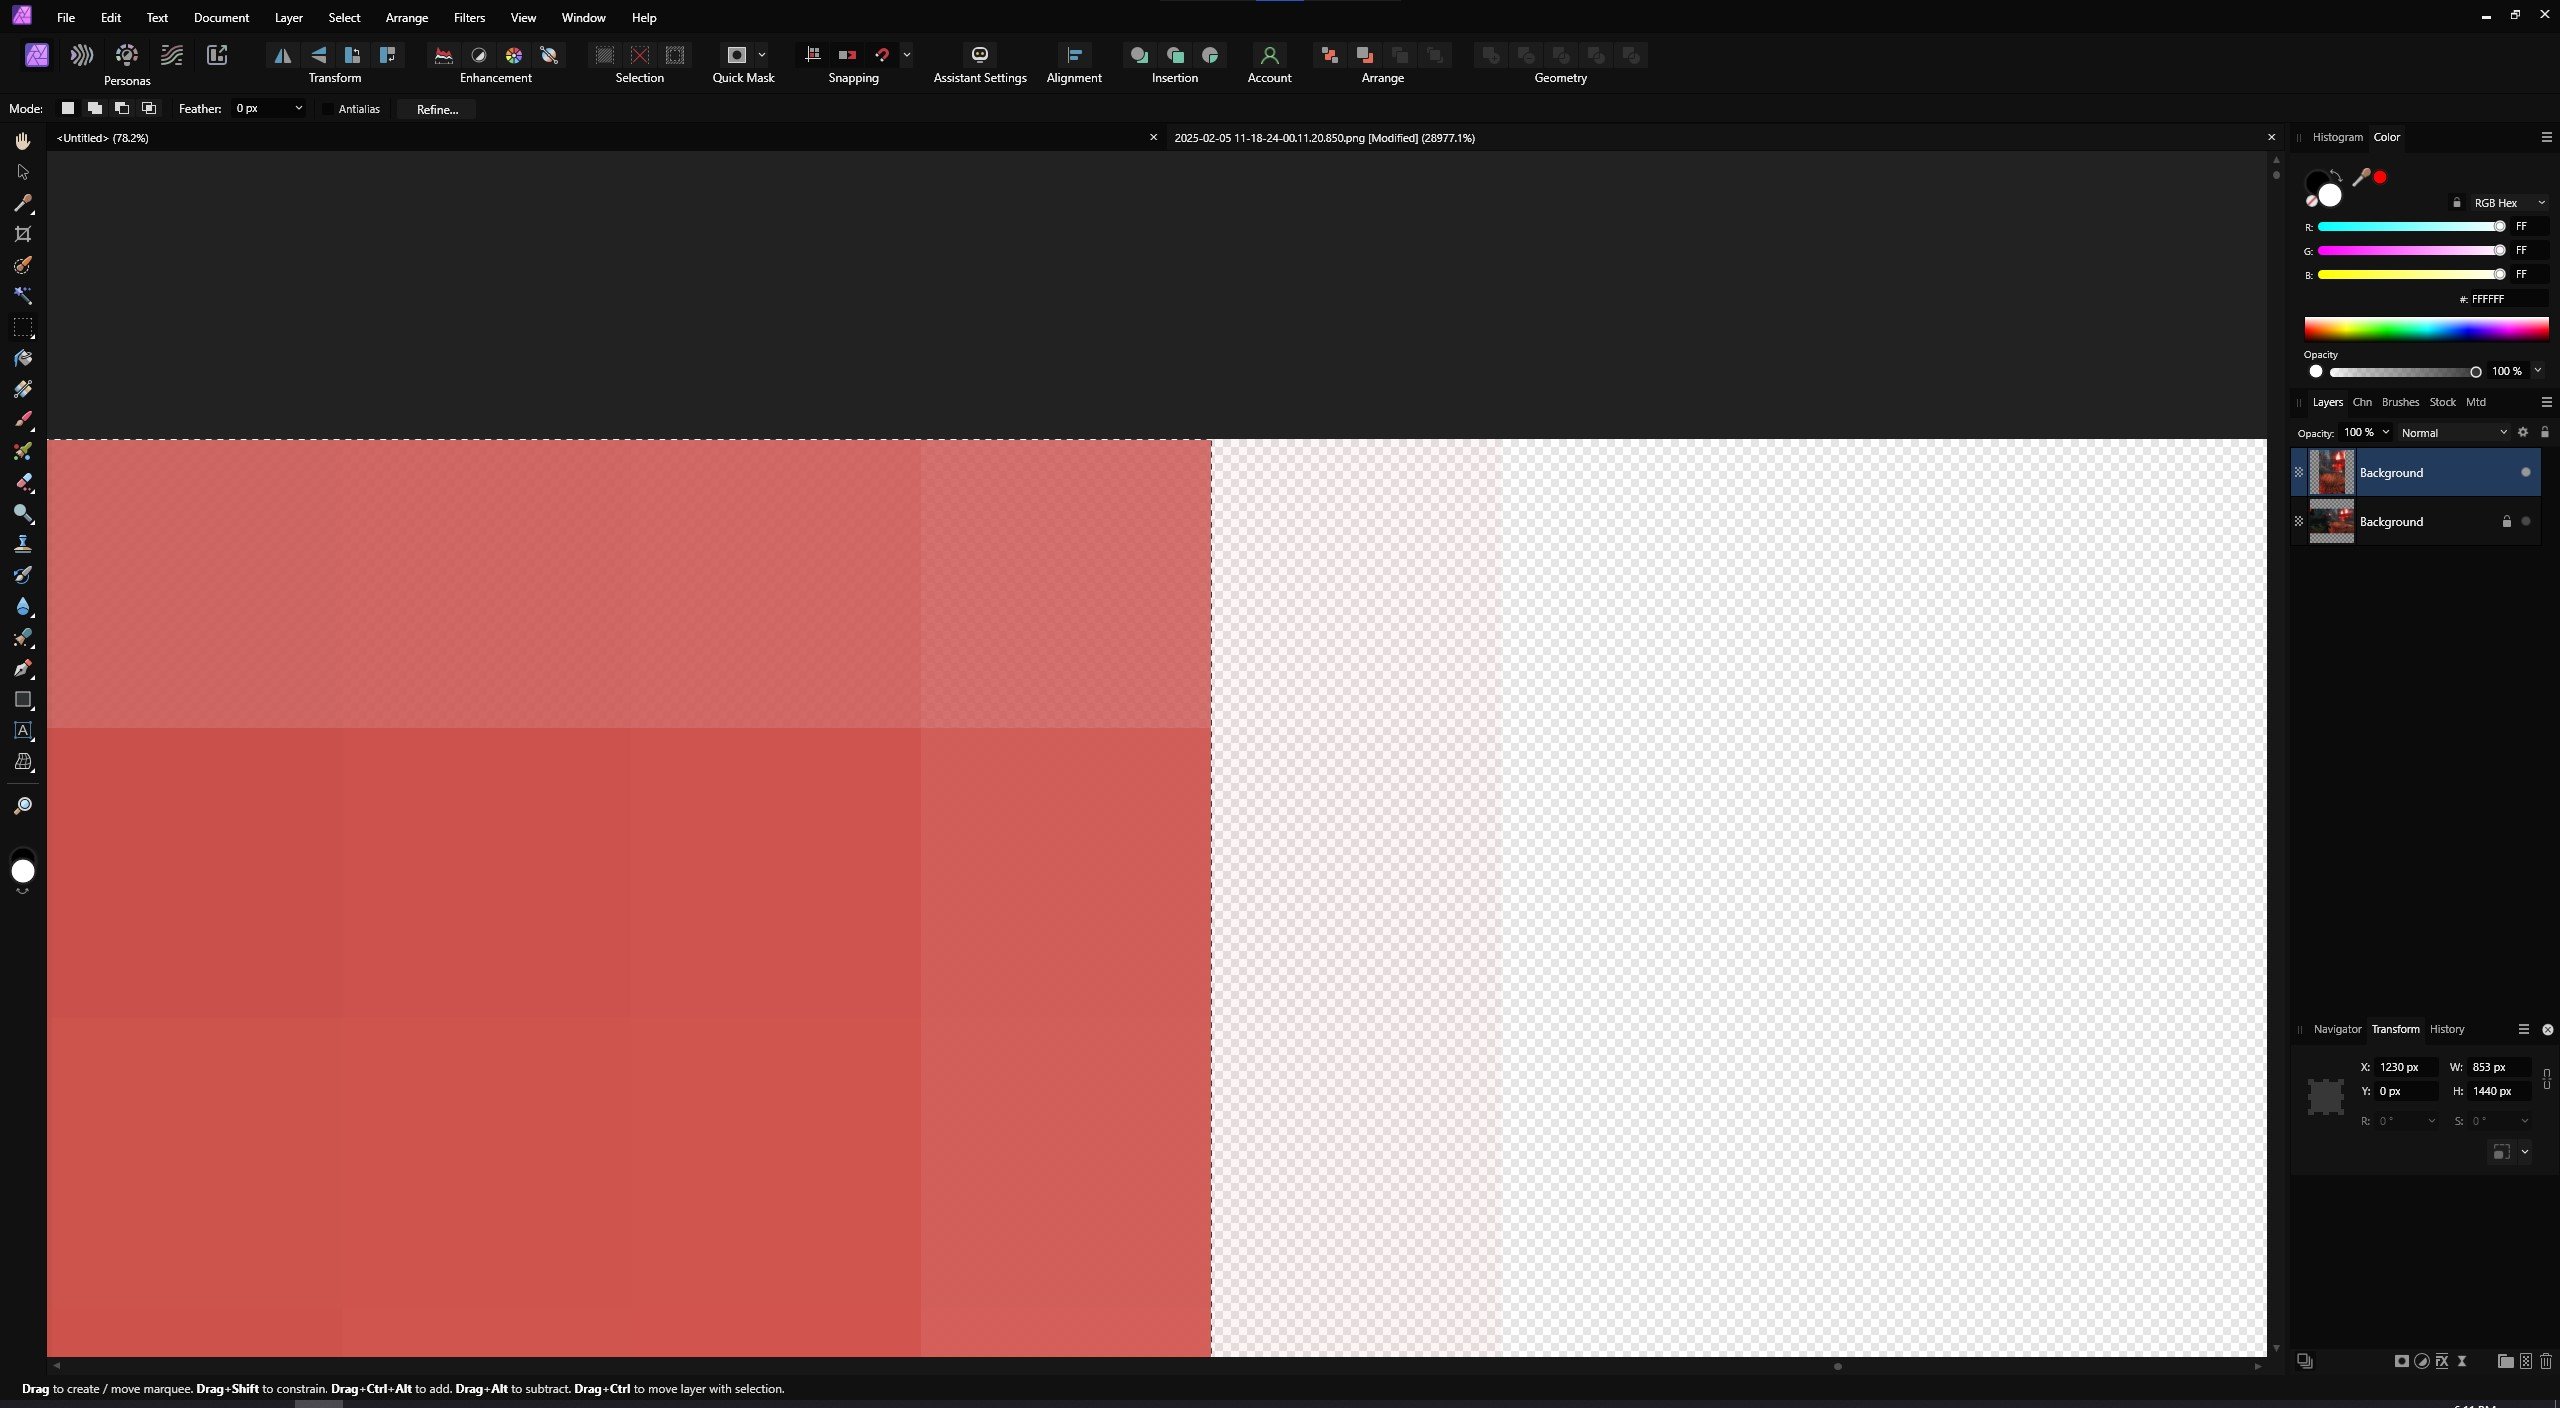
Task: Click the layer settings gear button
Action: pyautogui.click(x=2523, y=433)
